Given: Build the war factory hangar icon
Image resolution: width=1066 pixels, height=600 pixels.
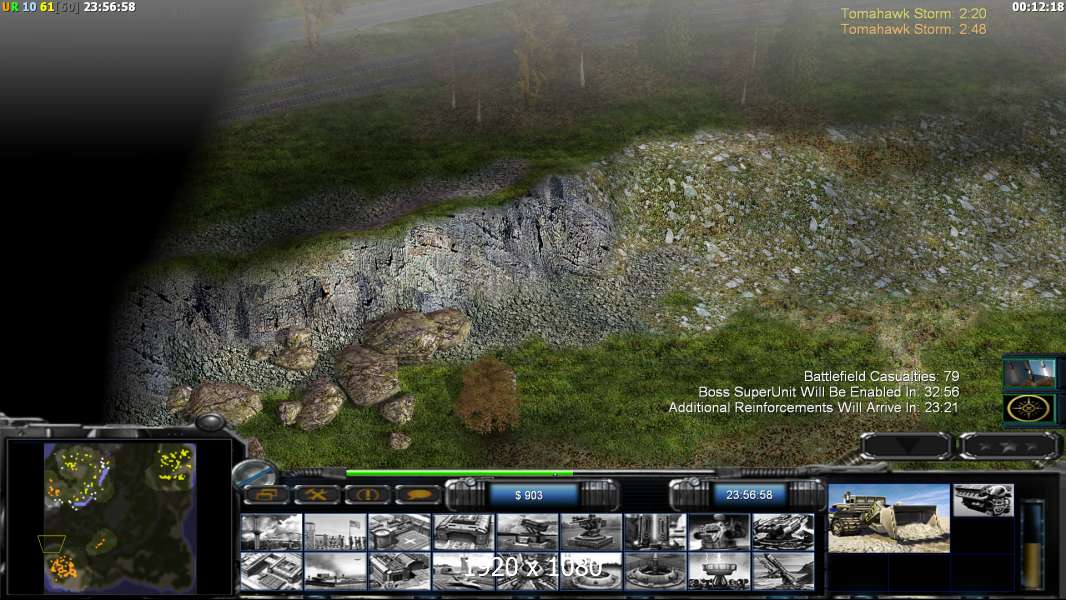Looking at the screenshot, I should (463, 532).
